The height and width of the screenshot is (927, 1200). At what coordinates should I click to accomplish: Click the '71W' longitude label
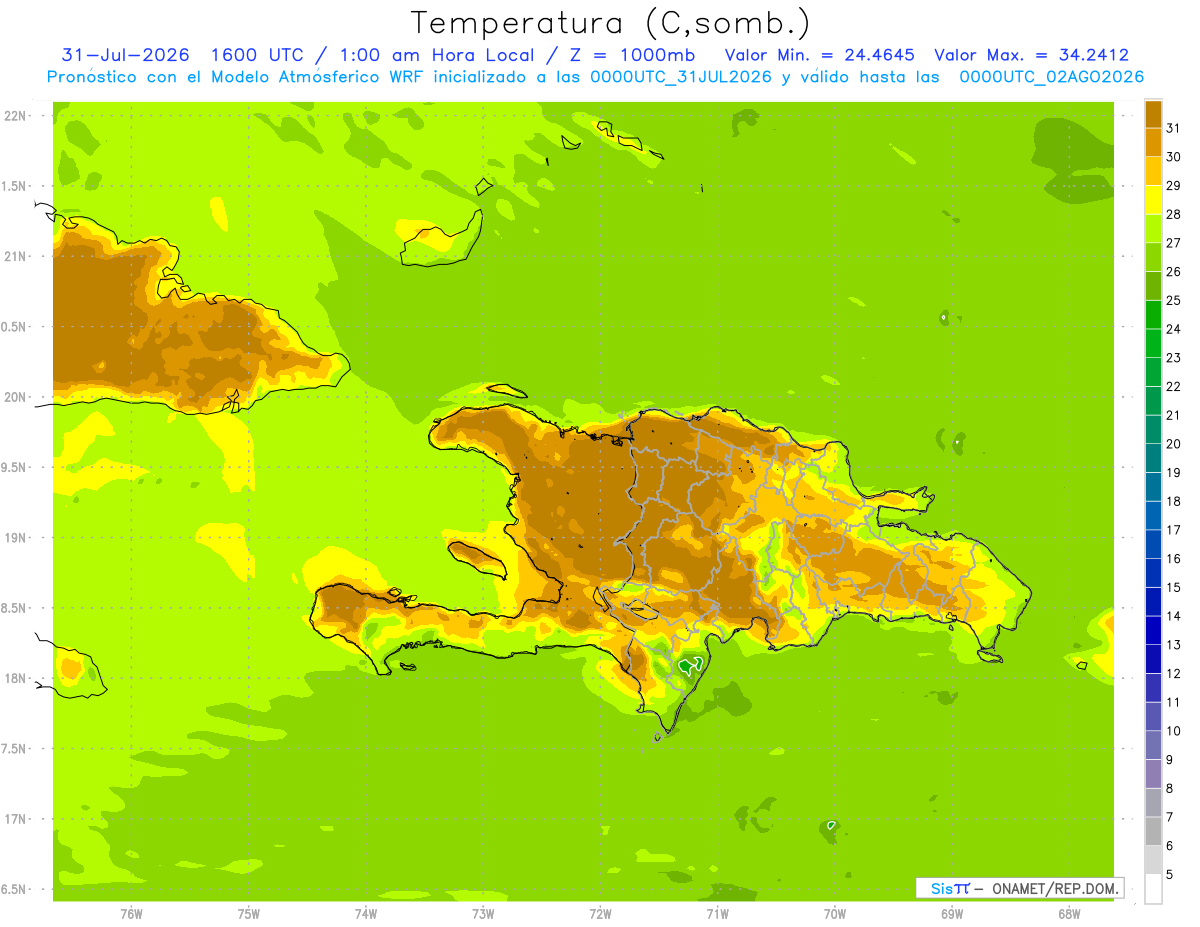[717, 915]
